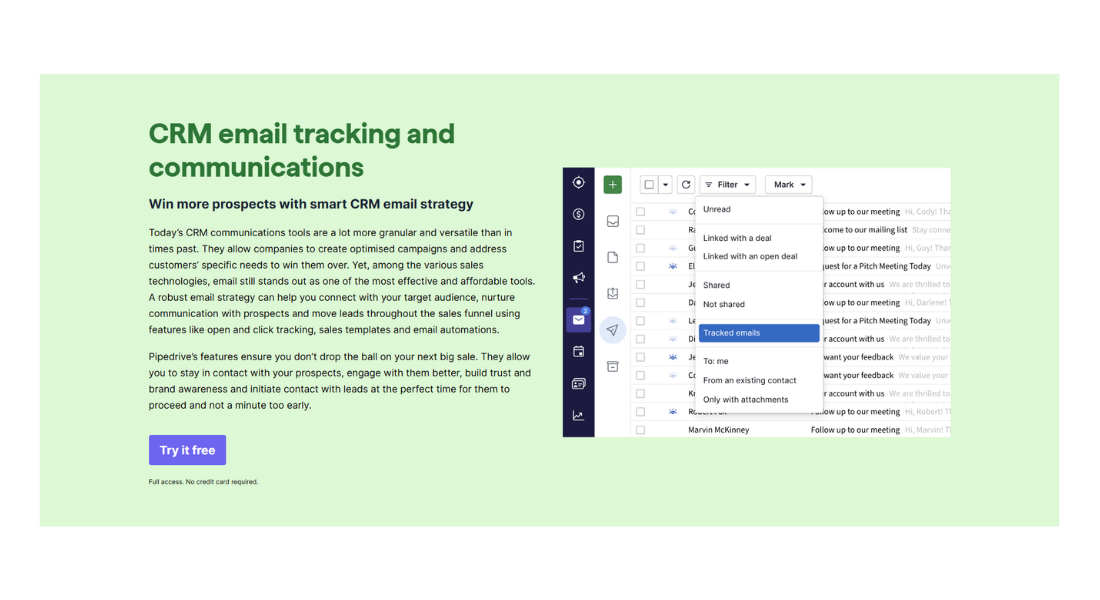
Task: Tick the select-all checkbox in mail toolbar
Action: click(649, 185)
